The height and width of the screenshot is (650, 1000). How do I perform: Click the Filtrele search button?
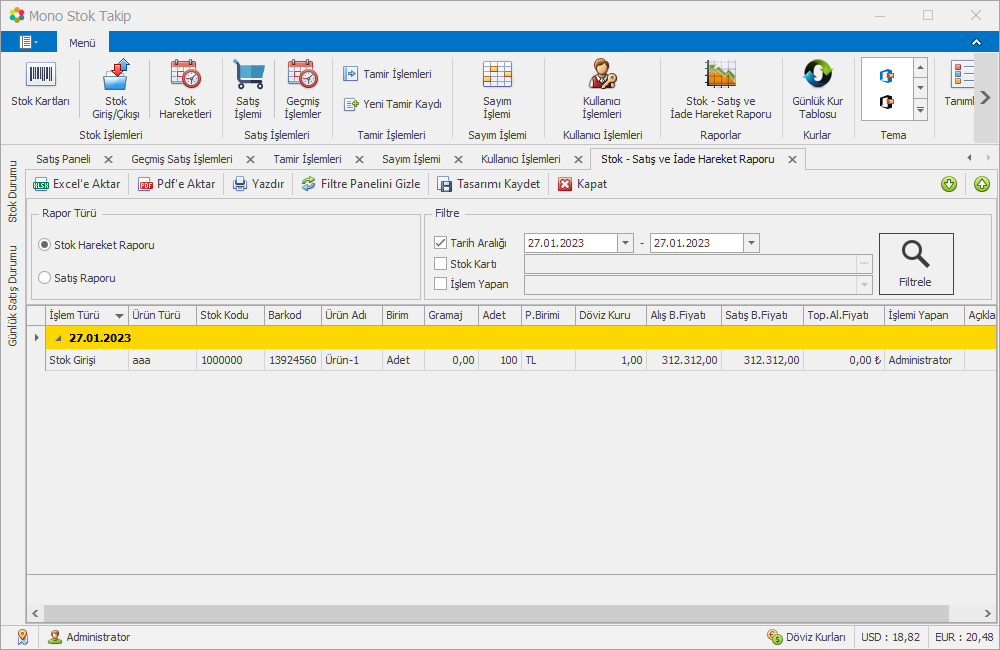pos(915,263)
